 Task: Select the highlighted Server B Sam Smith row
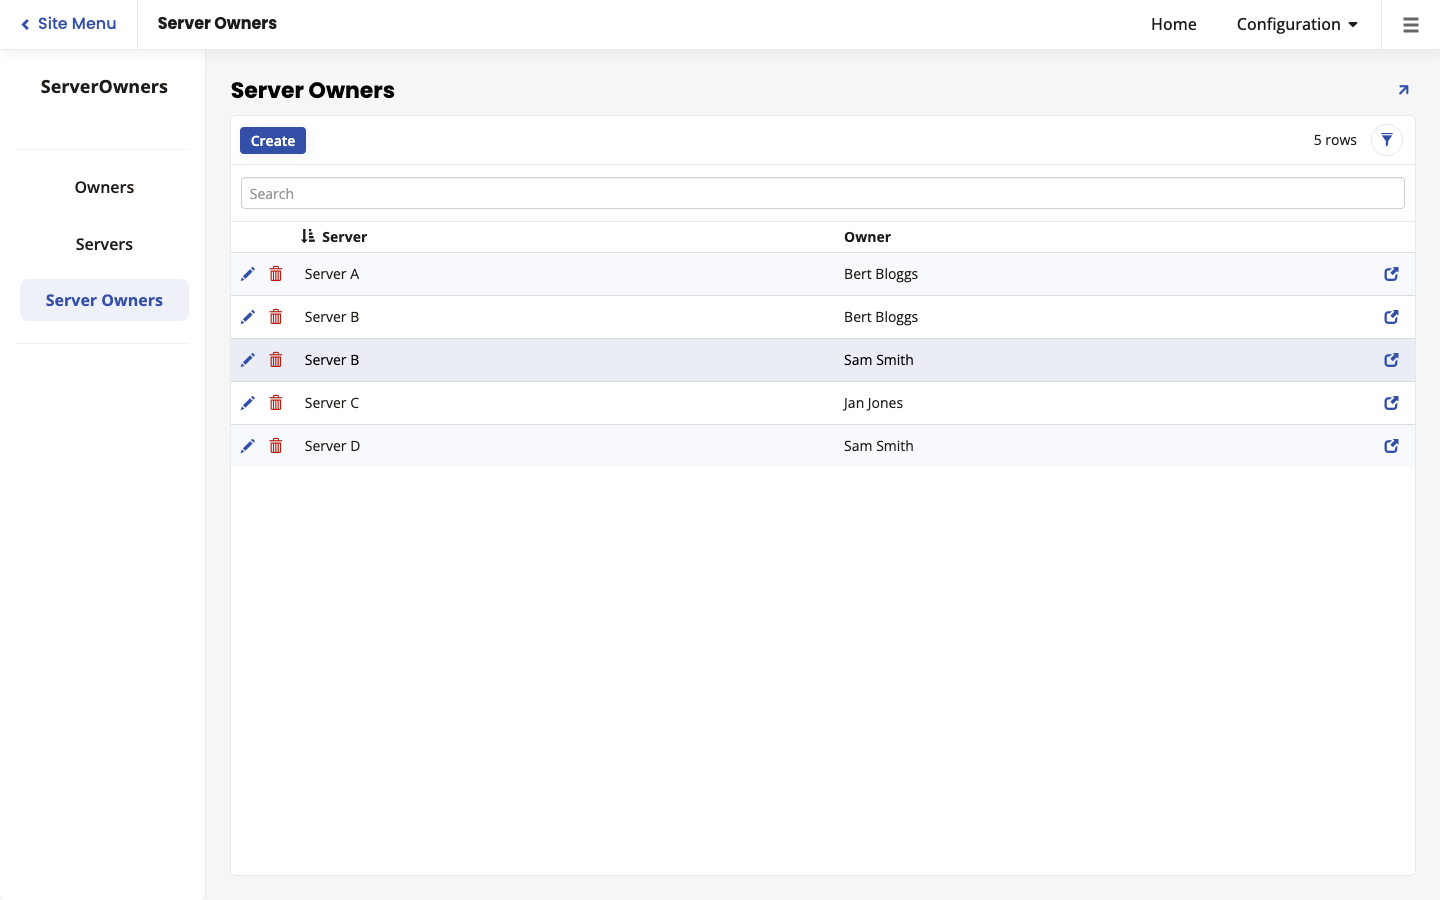[700, 360]
